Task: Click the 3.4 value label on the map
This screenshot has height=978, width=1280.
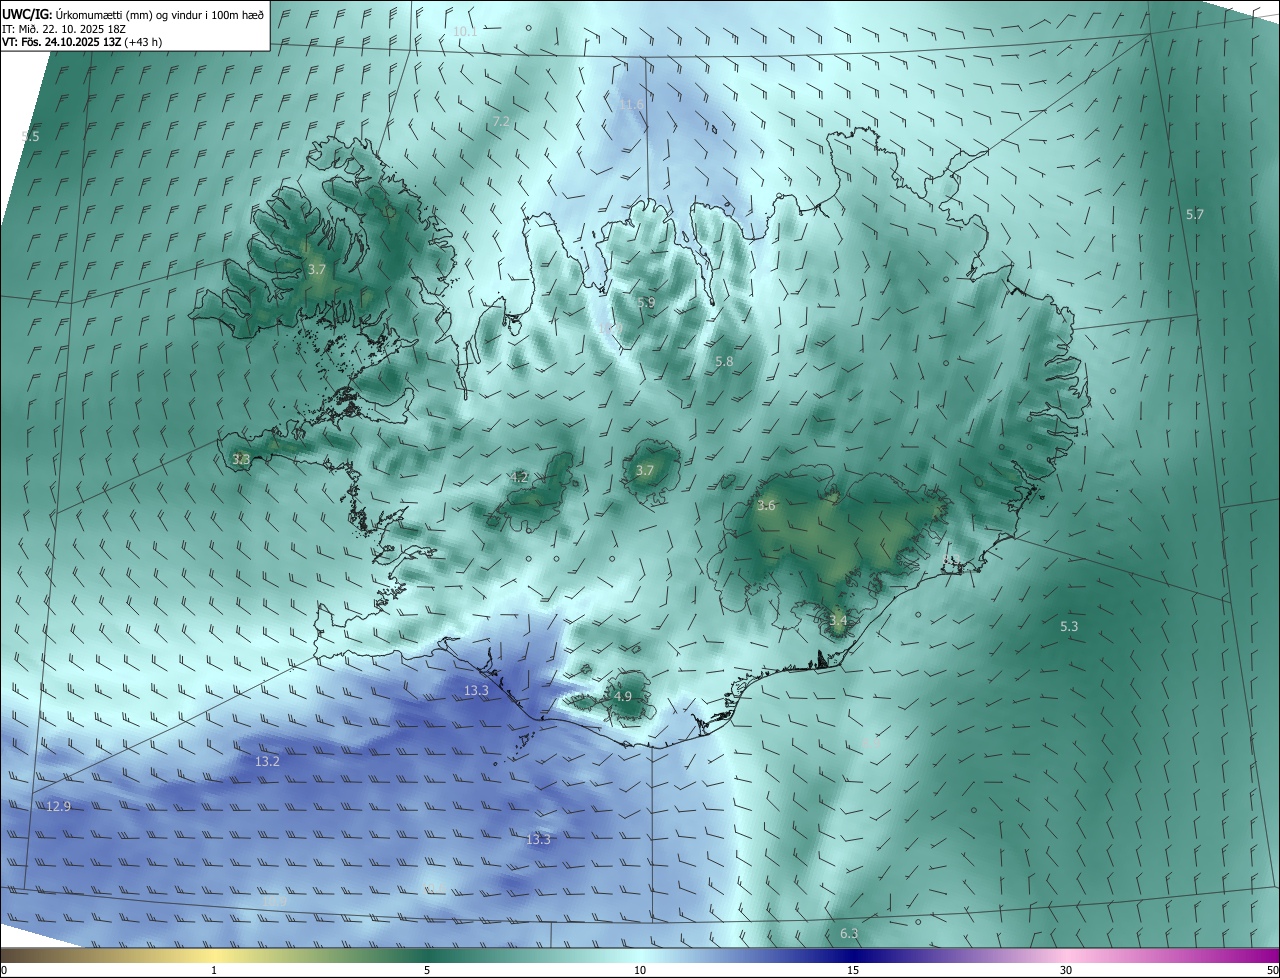Action: pos(838,620)
